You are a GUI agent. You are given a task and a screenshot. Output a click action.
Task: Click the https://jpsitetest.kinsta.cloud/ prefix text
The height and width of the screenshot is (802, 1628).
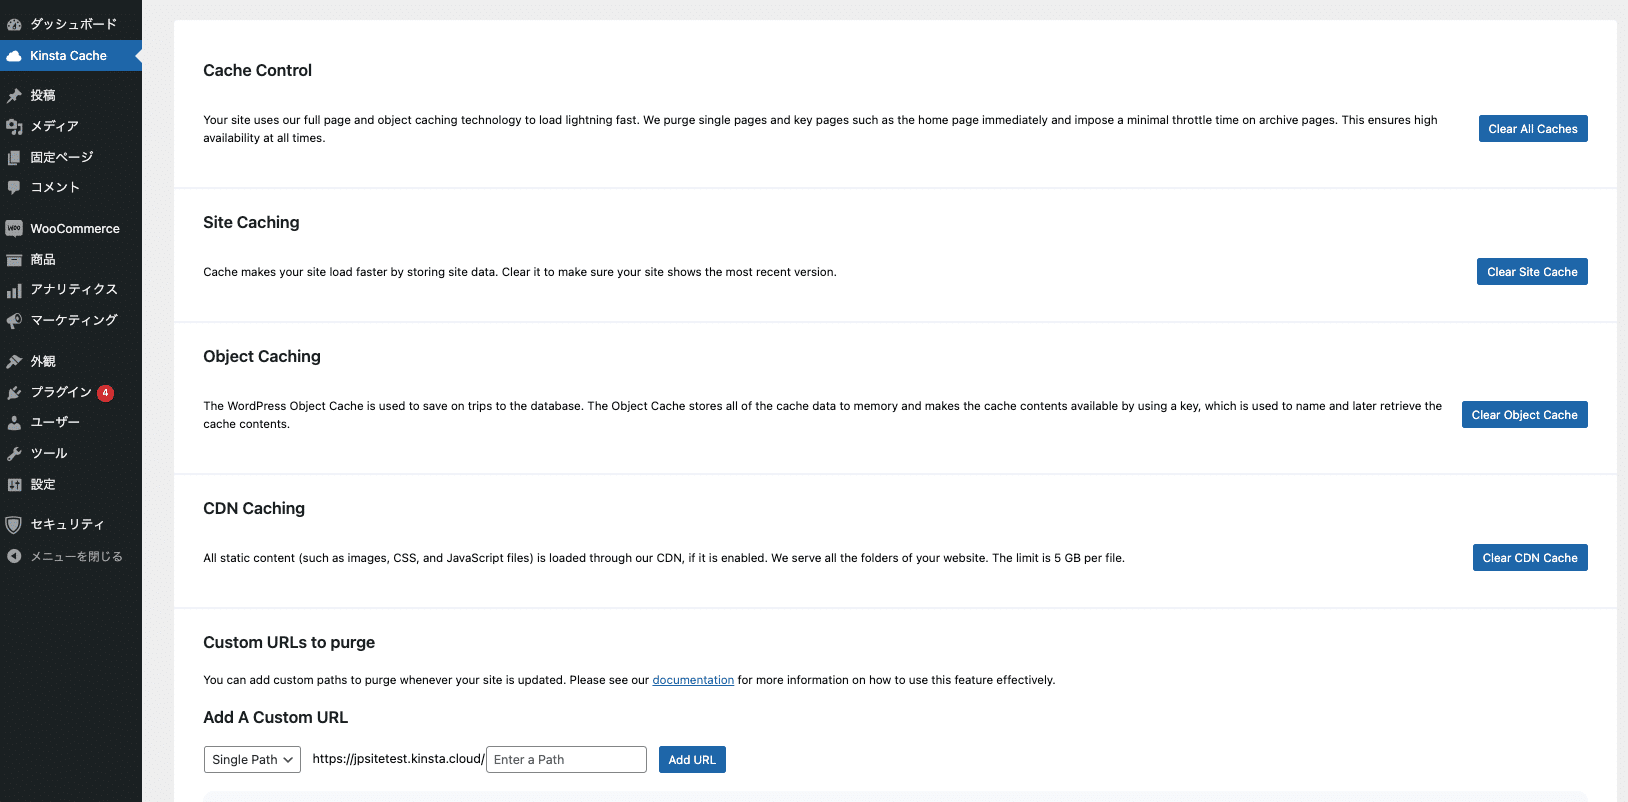click(x=398, y=759)
